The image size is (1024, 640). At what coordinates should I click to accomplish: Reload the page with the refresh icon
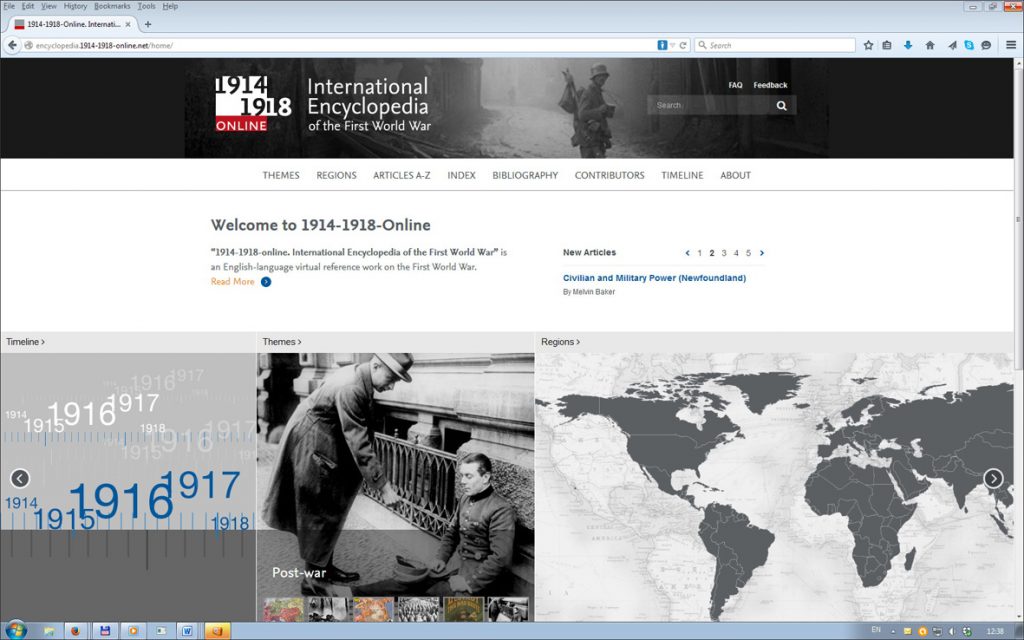point(683,45)
